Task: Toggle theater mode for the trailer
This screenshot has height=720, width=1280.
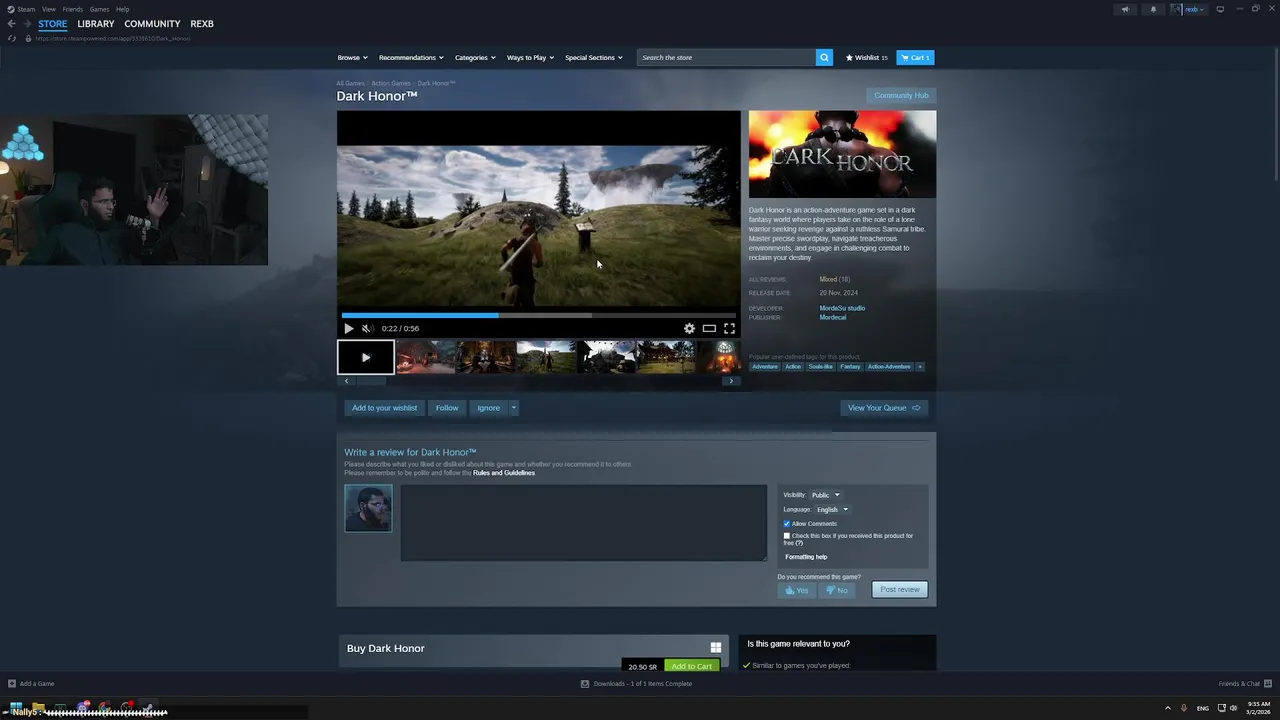Action: (709, 328)
